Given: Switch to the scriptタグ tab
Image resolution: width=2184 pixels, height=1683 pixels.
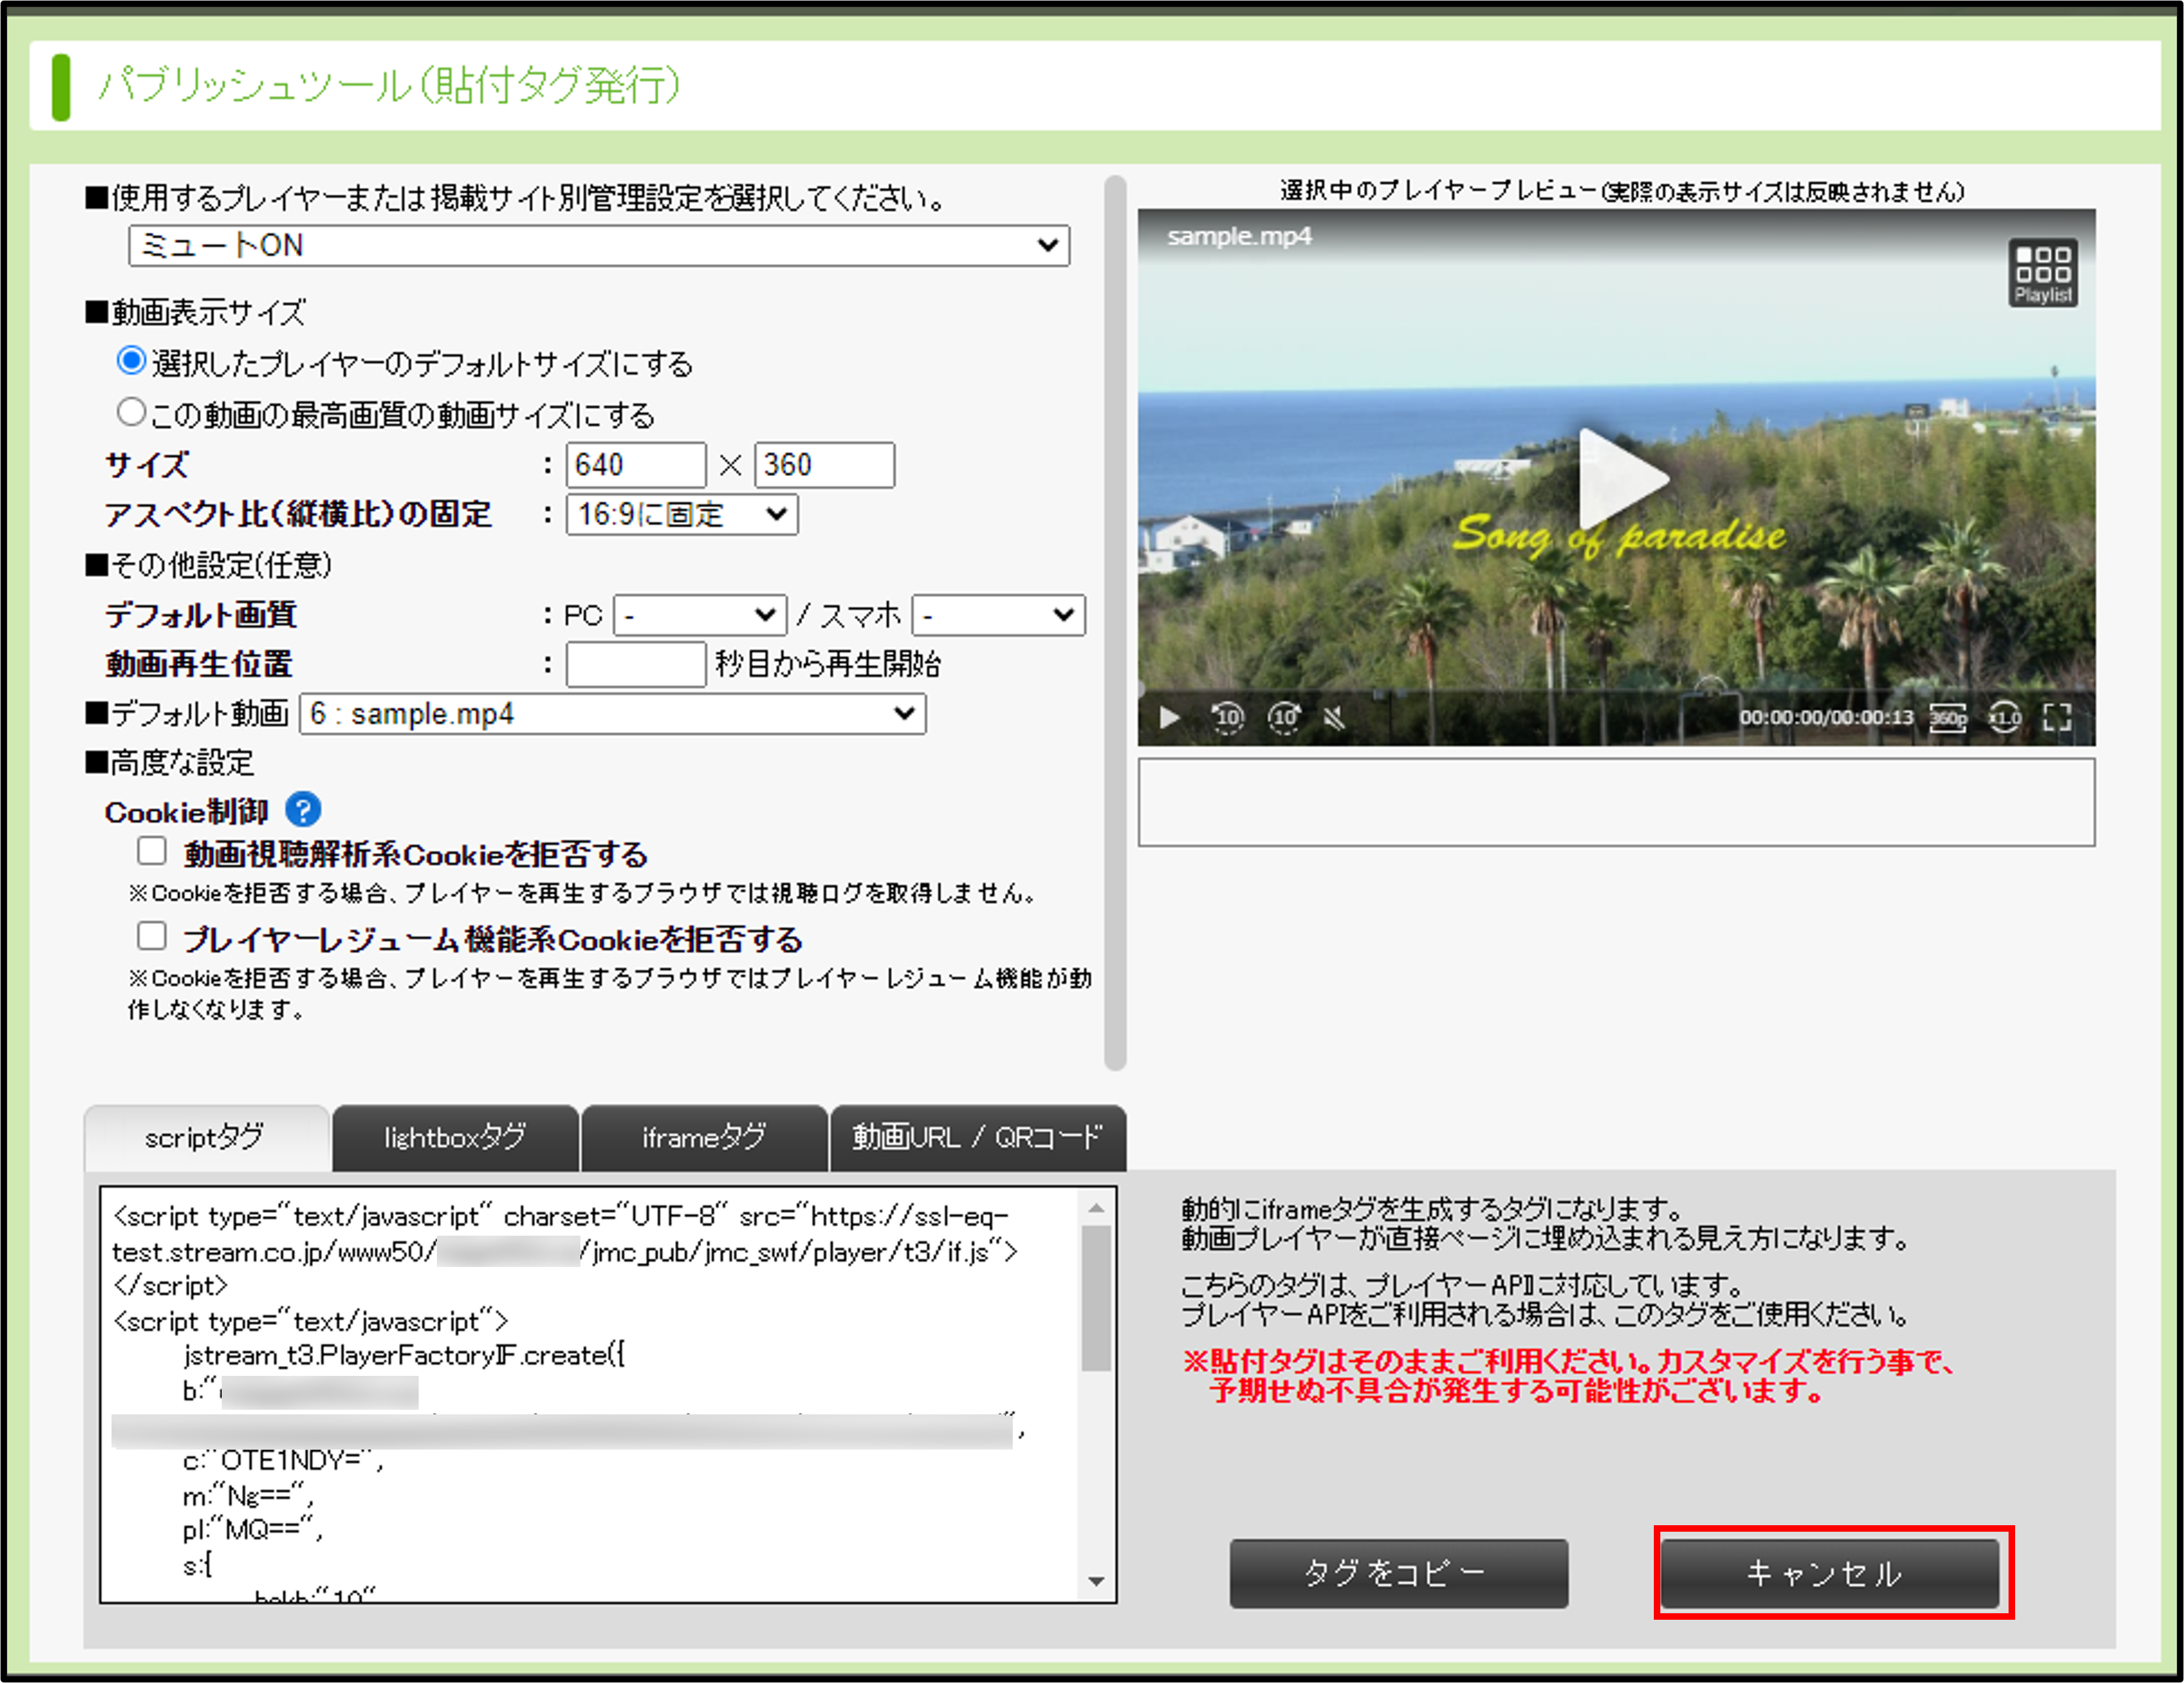Looking at the screenshot, I should coord(206,1138).
